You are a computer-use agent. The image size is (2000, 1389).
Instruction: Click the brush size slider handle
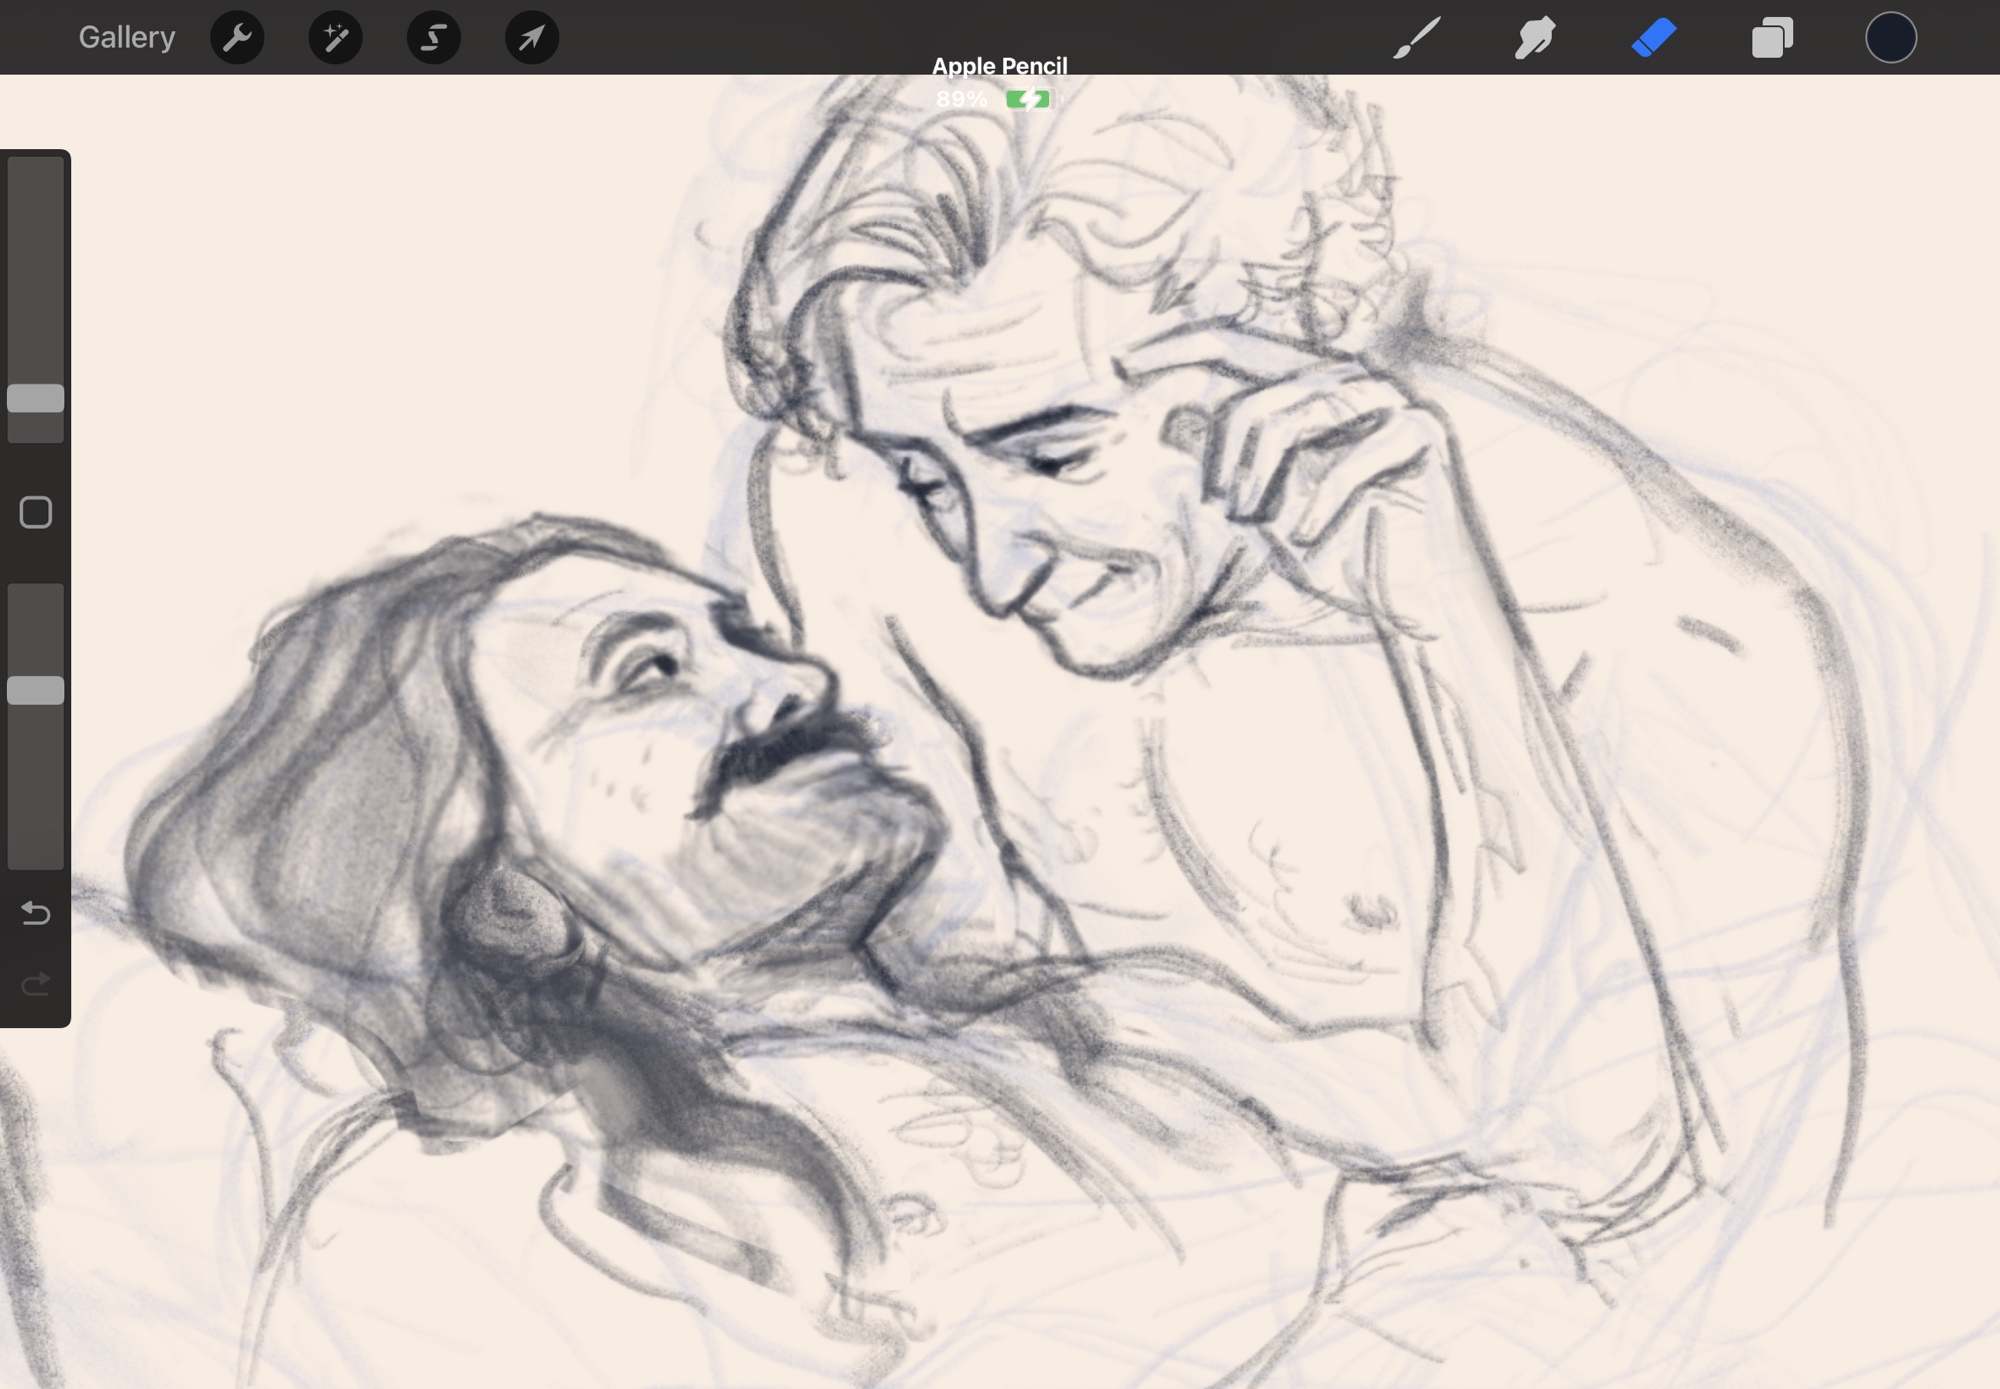[36, 398]
